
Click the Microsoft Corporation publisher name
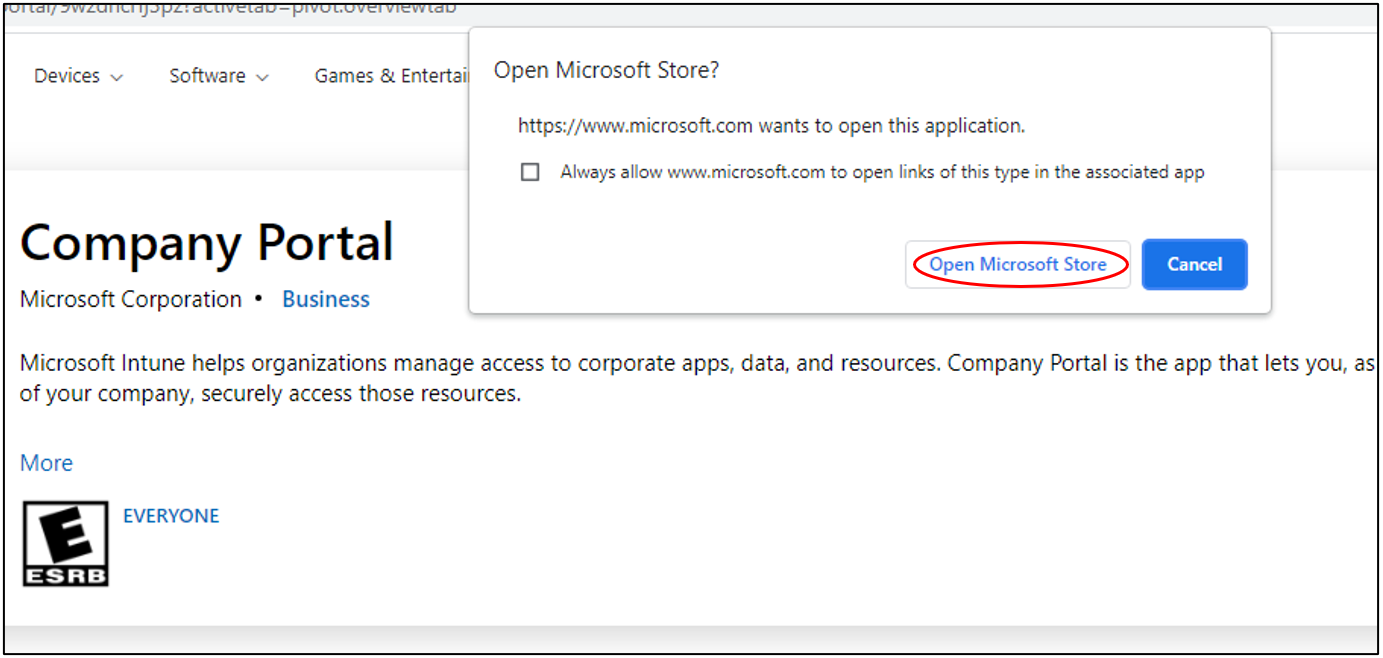click(x=131, y=299)
